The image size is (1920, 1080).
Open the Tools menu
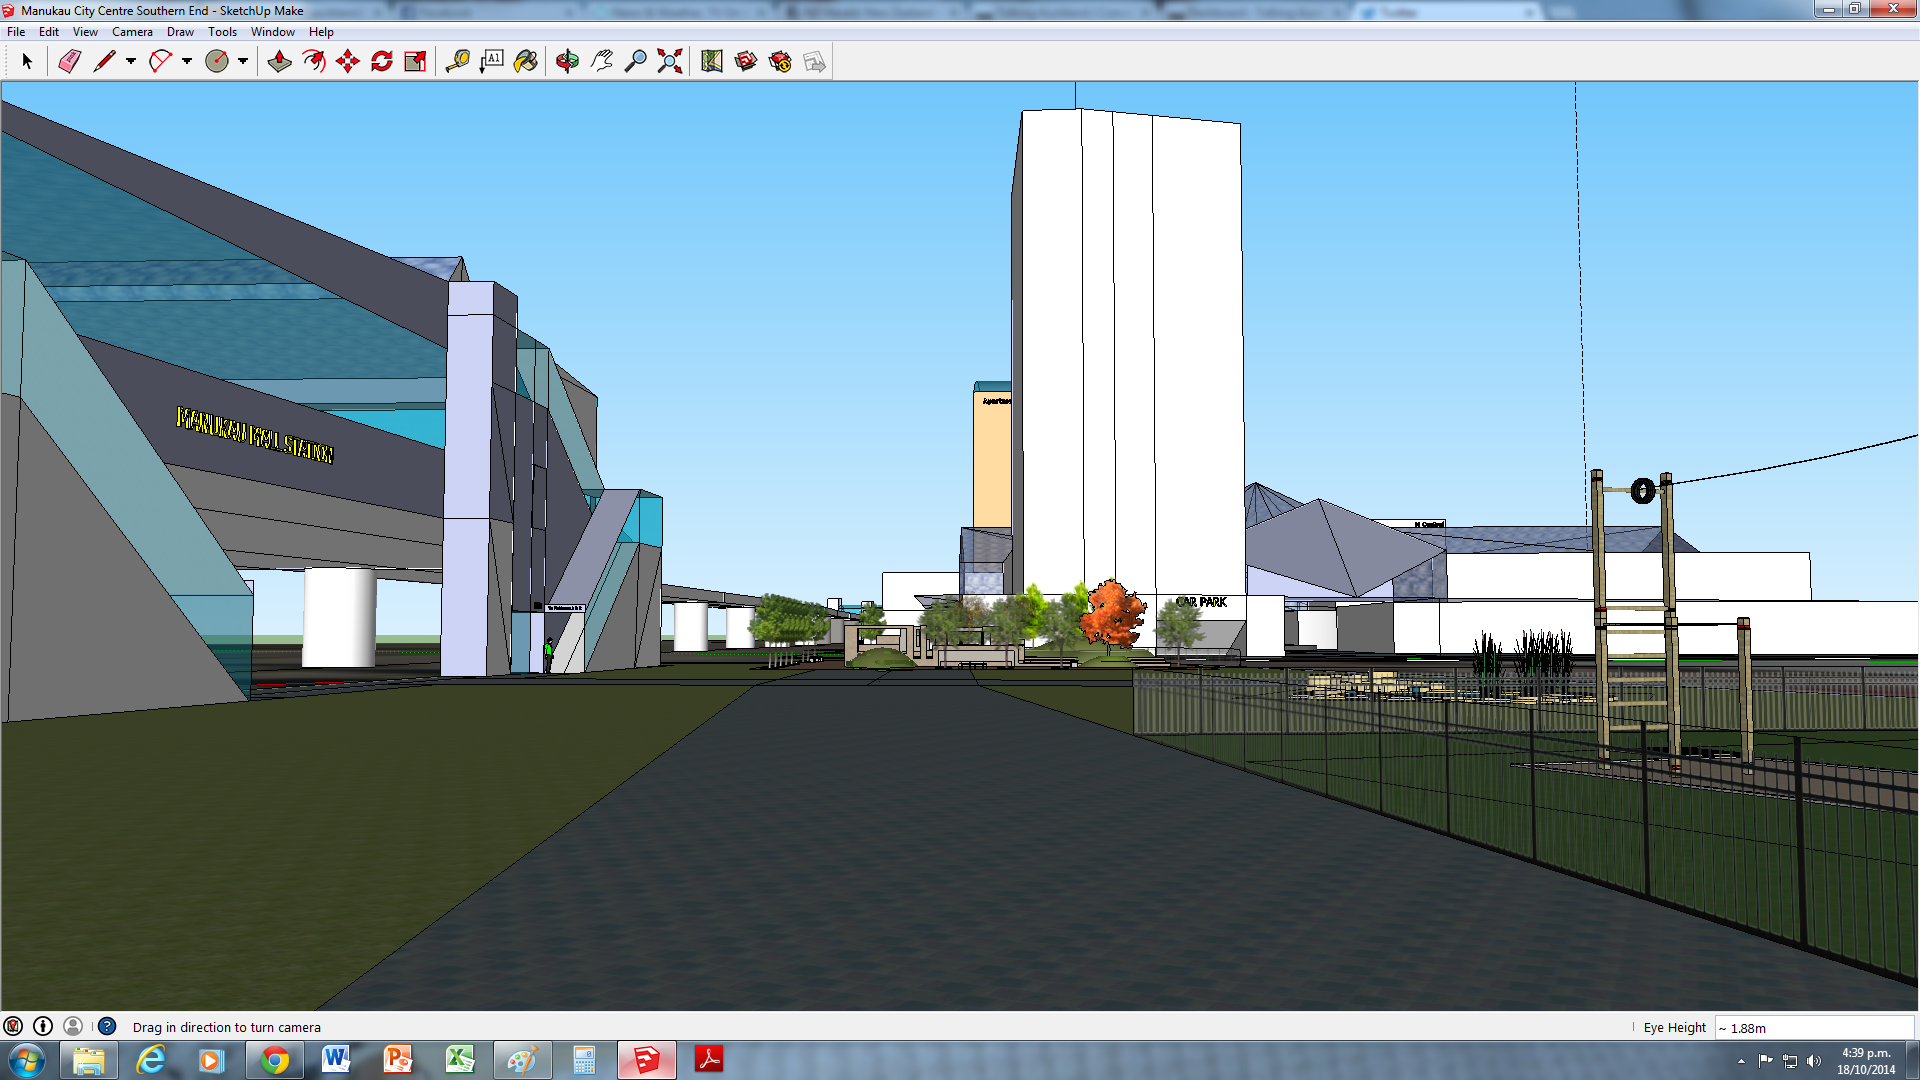click(x=222, y=32)
